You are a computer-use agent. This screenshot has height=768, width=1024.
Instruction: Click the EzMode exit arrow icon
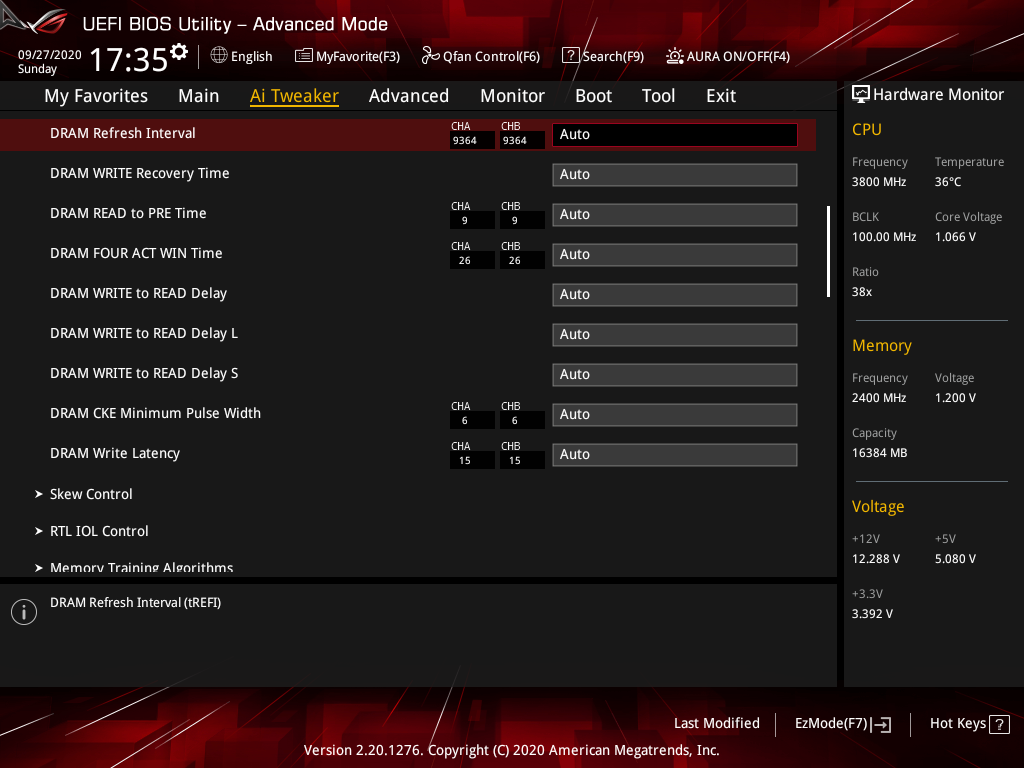(881, 724)
